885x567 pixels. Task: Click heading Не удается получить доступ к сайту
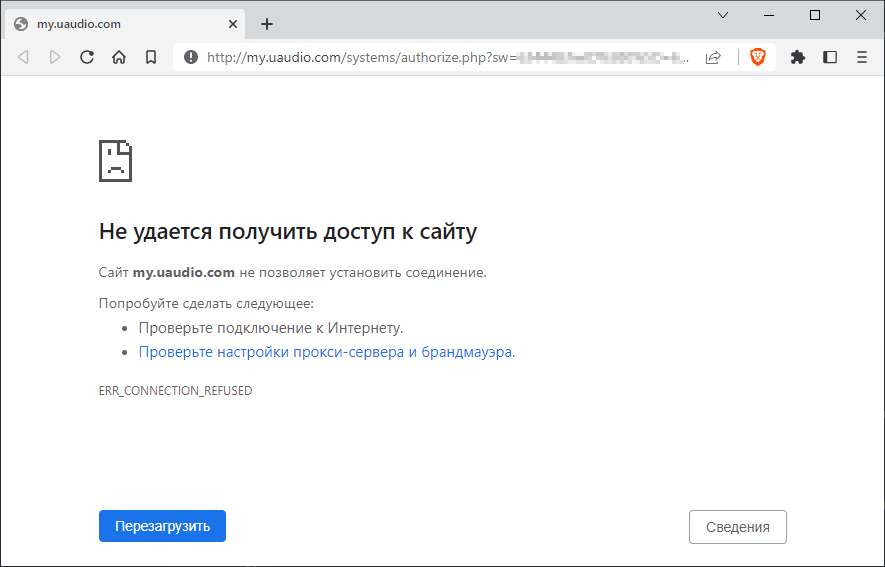288,232
